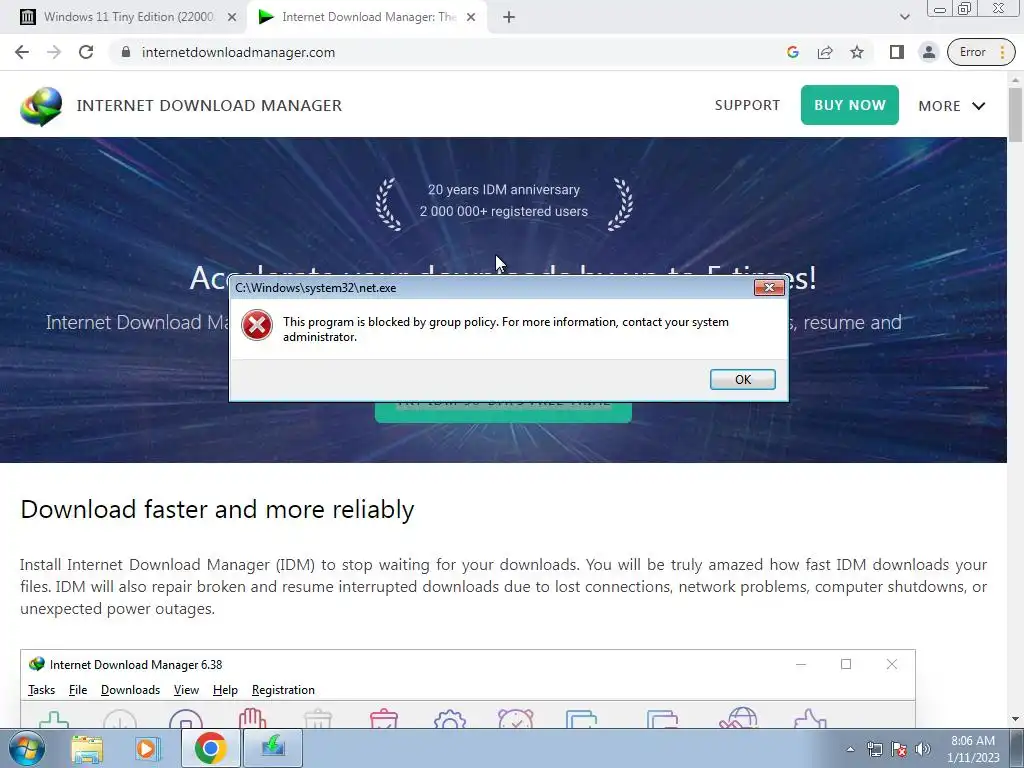This screenshot has height=768, width=1024.
Task: Click the Action Center flag icon
Action: coord(899,749)
